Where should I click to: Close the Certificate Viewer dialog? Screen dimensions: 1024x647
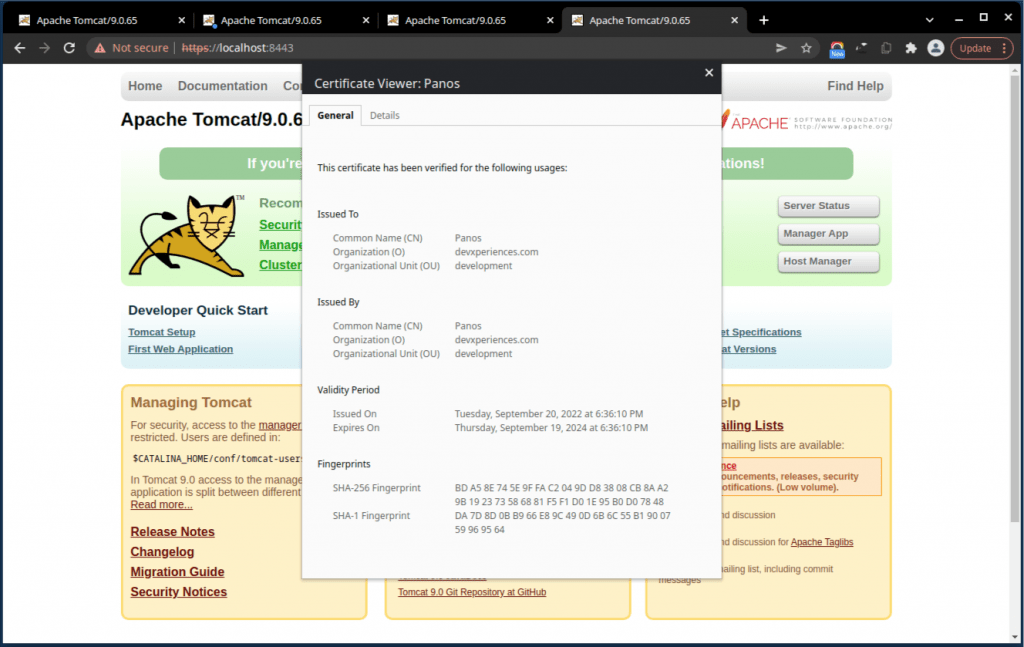point(709,72)
